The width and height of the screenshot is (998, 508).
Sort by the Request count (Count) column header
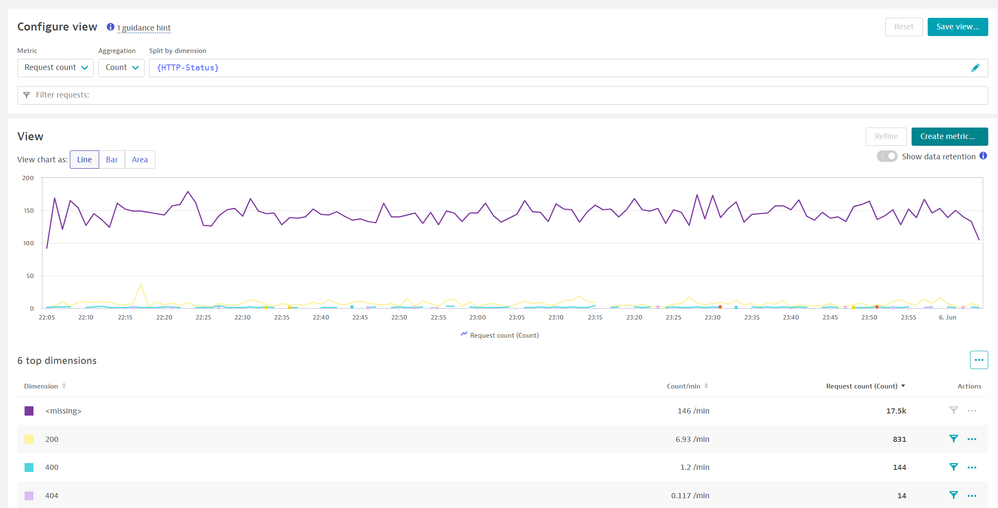point(865,386)
